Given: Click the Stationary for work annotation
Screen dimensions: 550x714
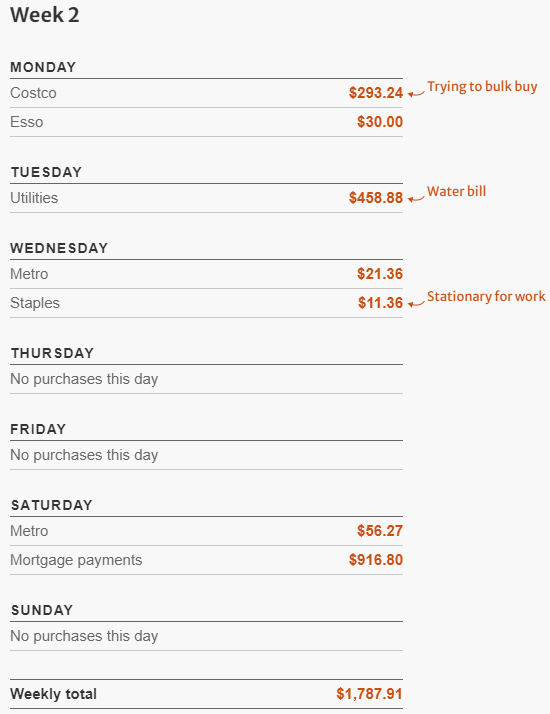Looking at the screenshot, I should pos(486,296).
